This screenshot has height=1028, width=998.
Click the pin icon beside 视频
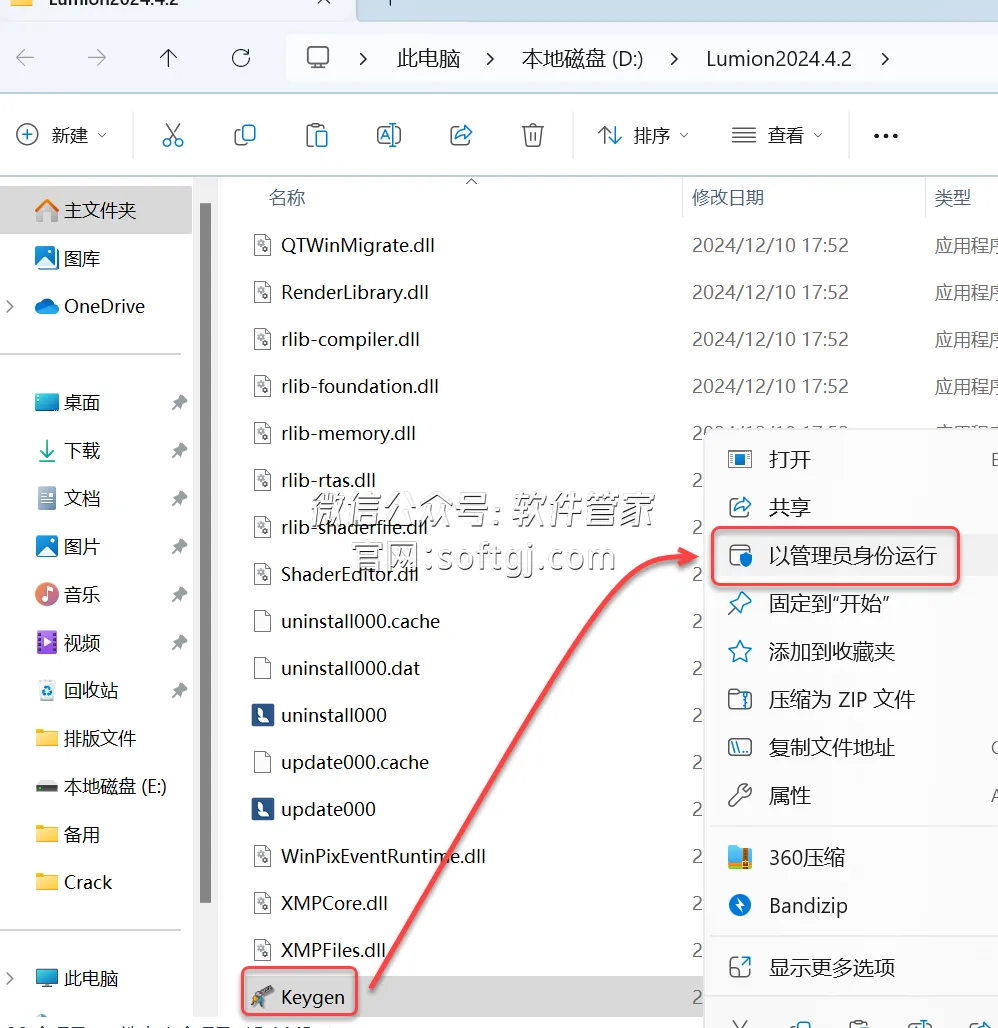(179, 642)
